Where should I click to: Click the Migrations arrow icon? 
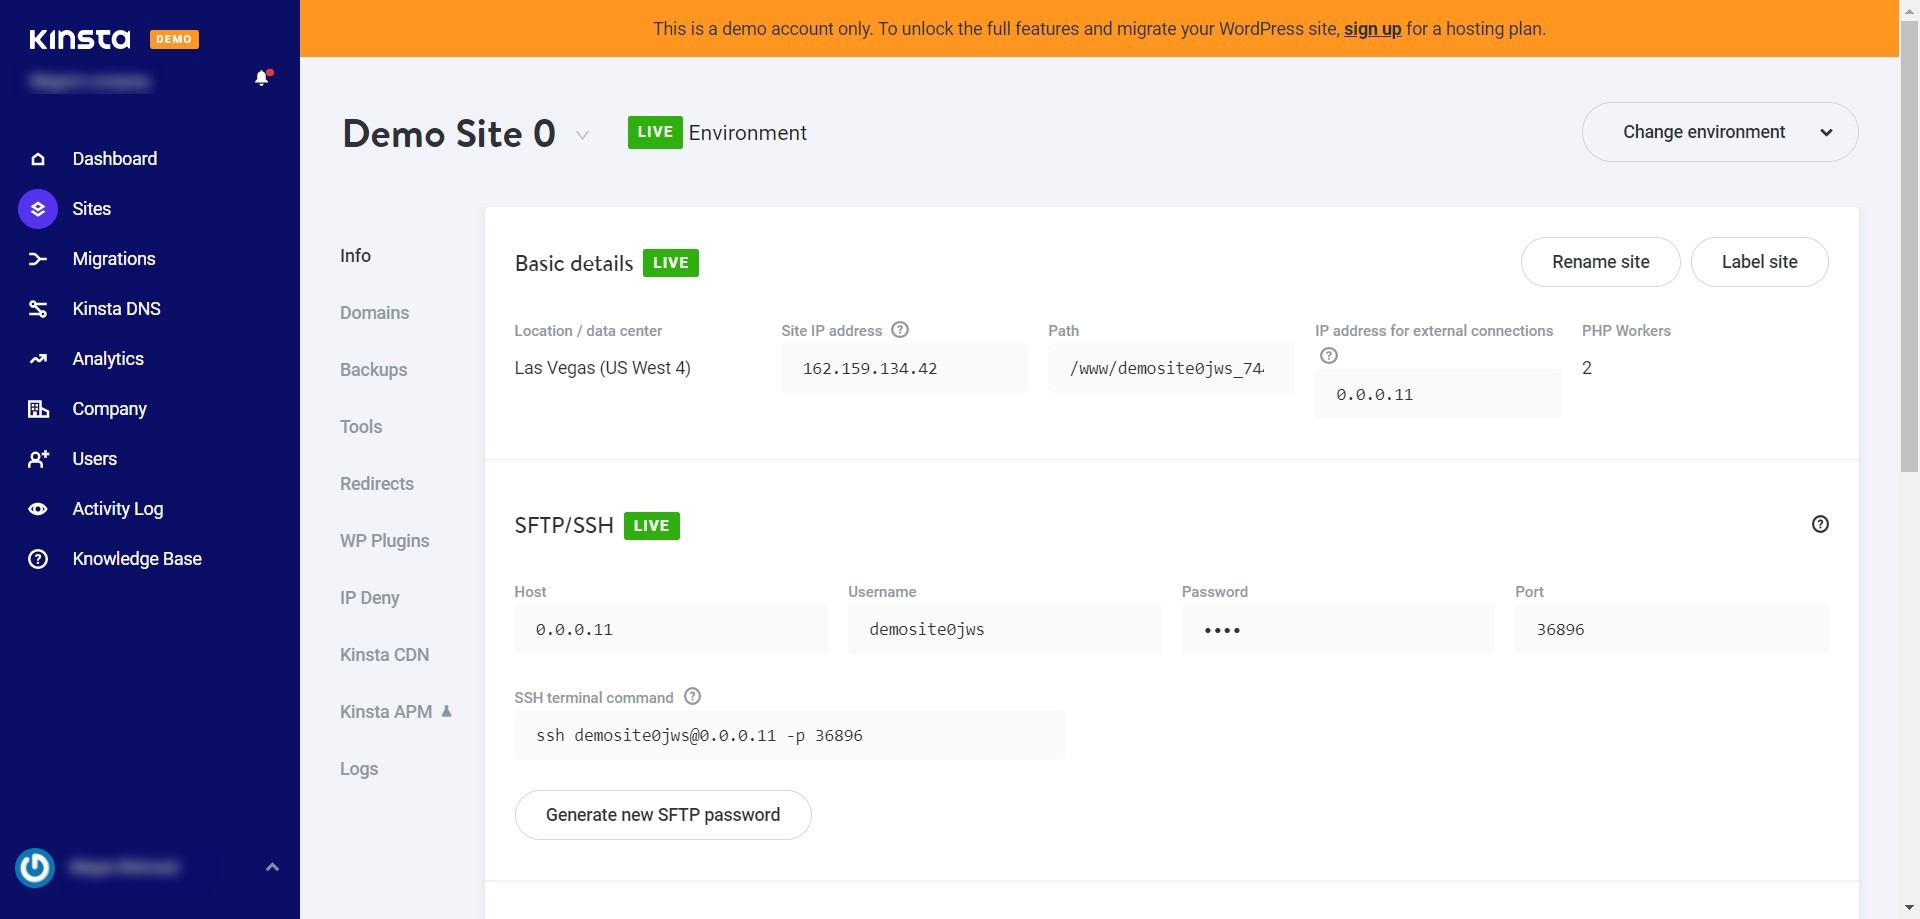tap(38, 259)
